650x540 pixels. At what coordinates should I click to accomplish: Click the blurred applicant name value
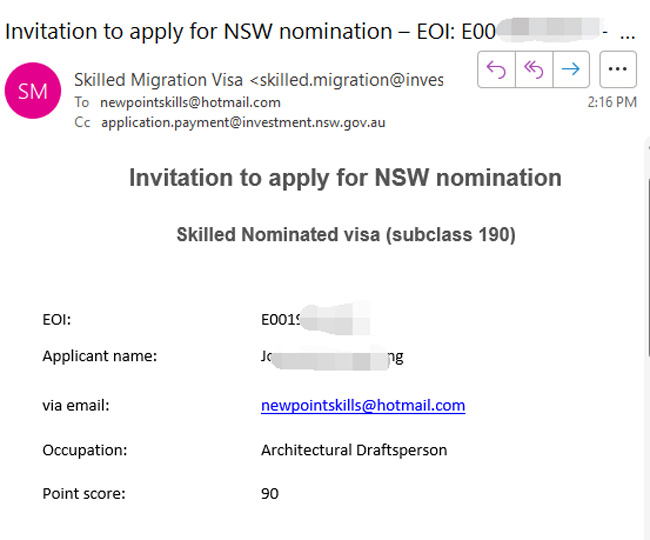[x=332, y=357]
